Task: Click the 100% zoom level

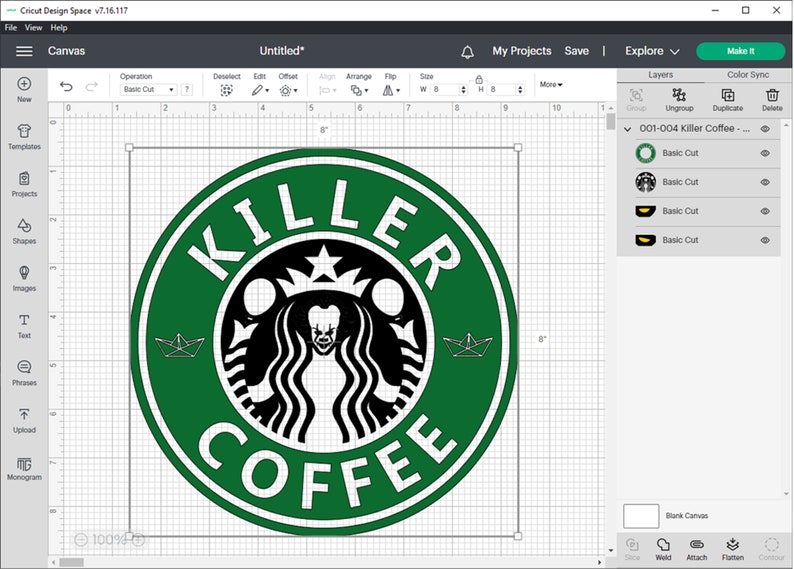Action: coord(109,540)
